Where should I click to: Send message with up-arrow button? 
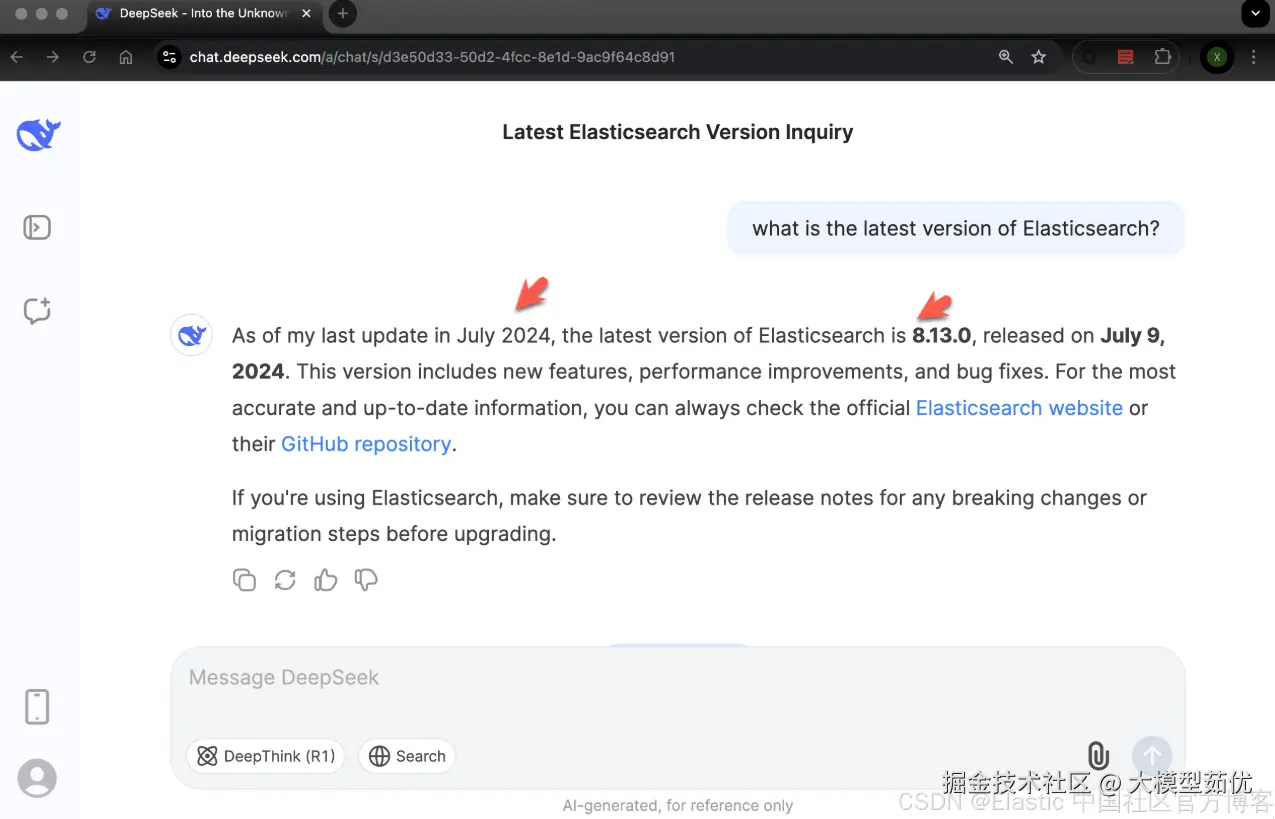pyautogui.click(x=1152, y=756)
